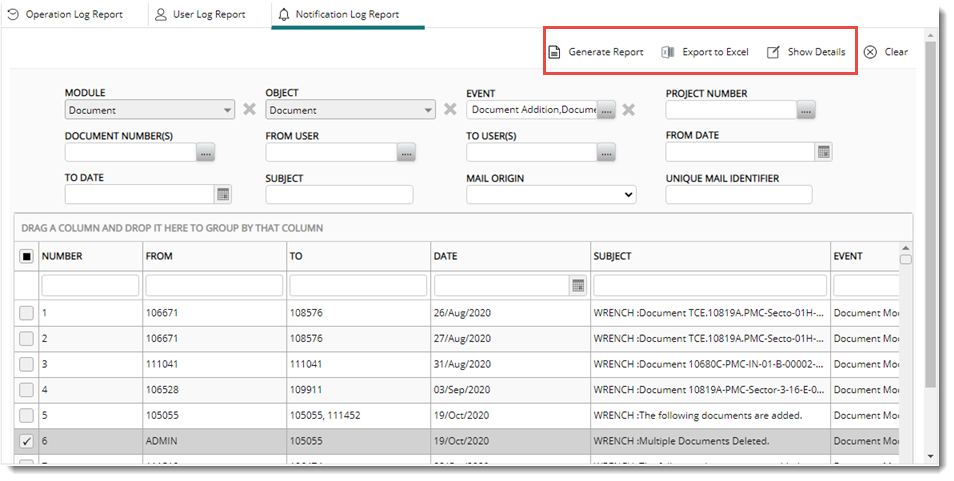Image resolution: width=954 pixels, height=481 pixels.
Task: Click the page scrollbar down arrow
Action: click(x=930, y=457)
